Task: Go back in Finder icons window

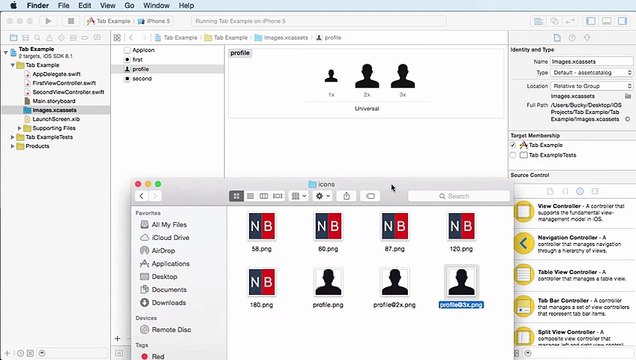Action: (x=142, y=196)
